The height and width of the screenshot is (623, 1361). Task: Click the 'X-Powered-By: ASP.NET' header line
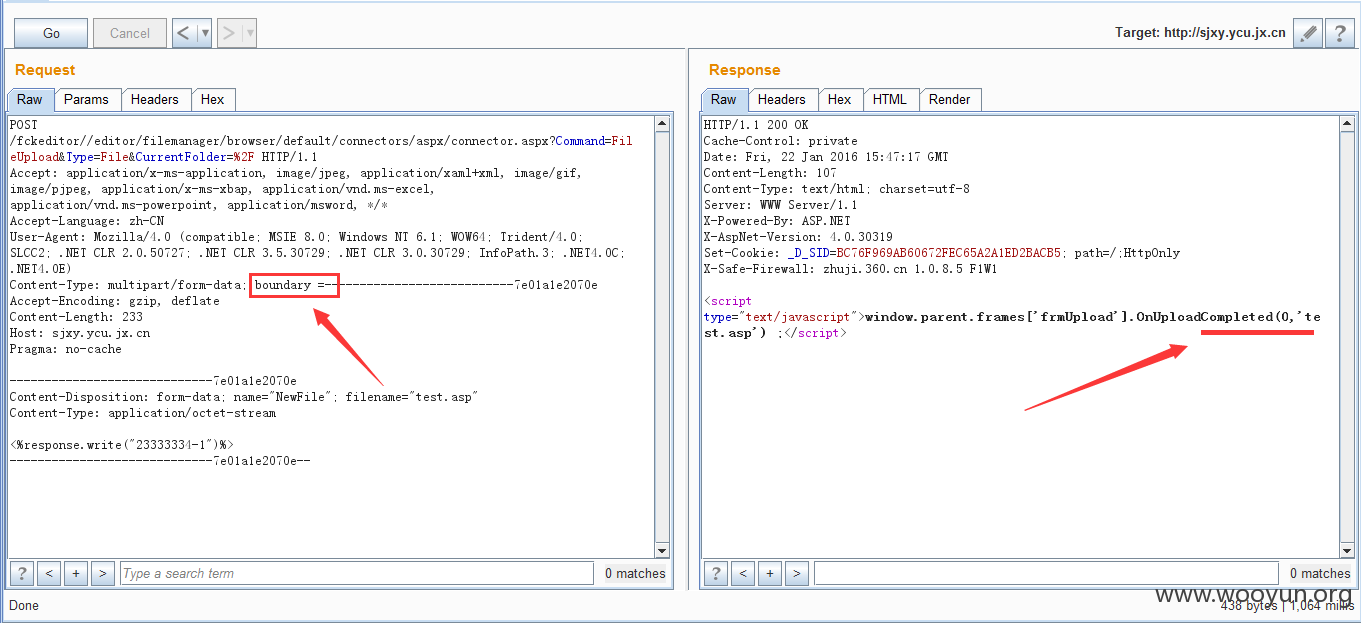point(777,221)
